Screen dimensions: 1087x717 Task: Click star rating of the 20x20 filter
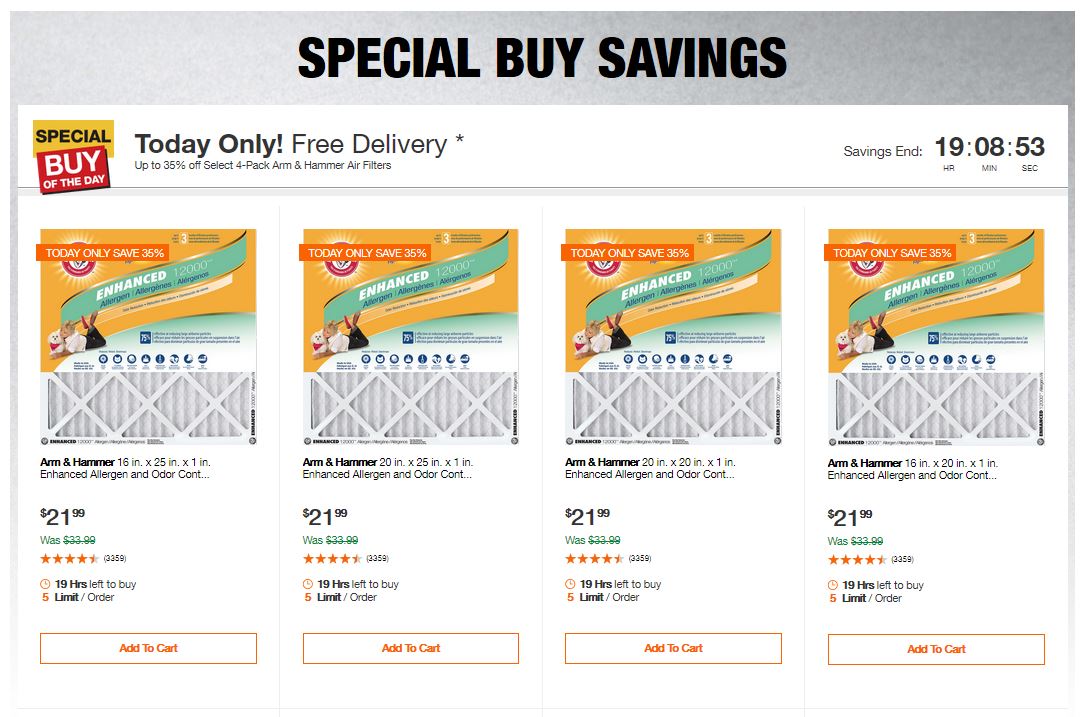point(595,558)
